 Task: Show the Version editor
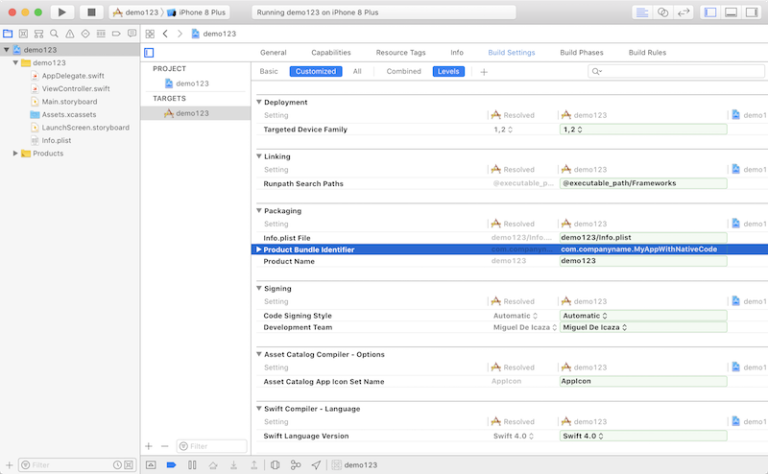683,12
